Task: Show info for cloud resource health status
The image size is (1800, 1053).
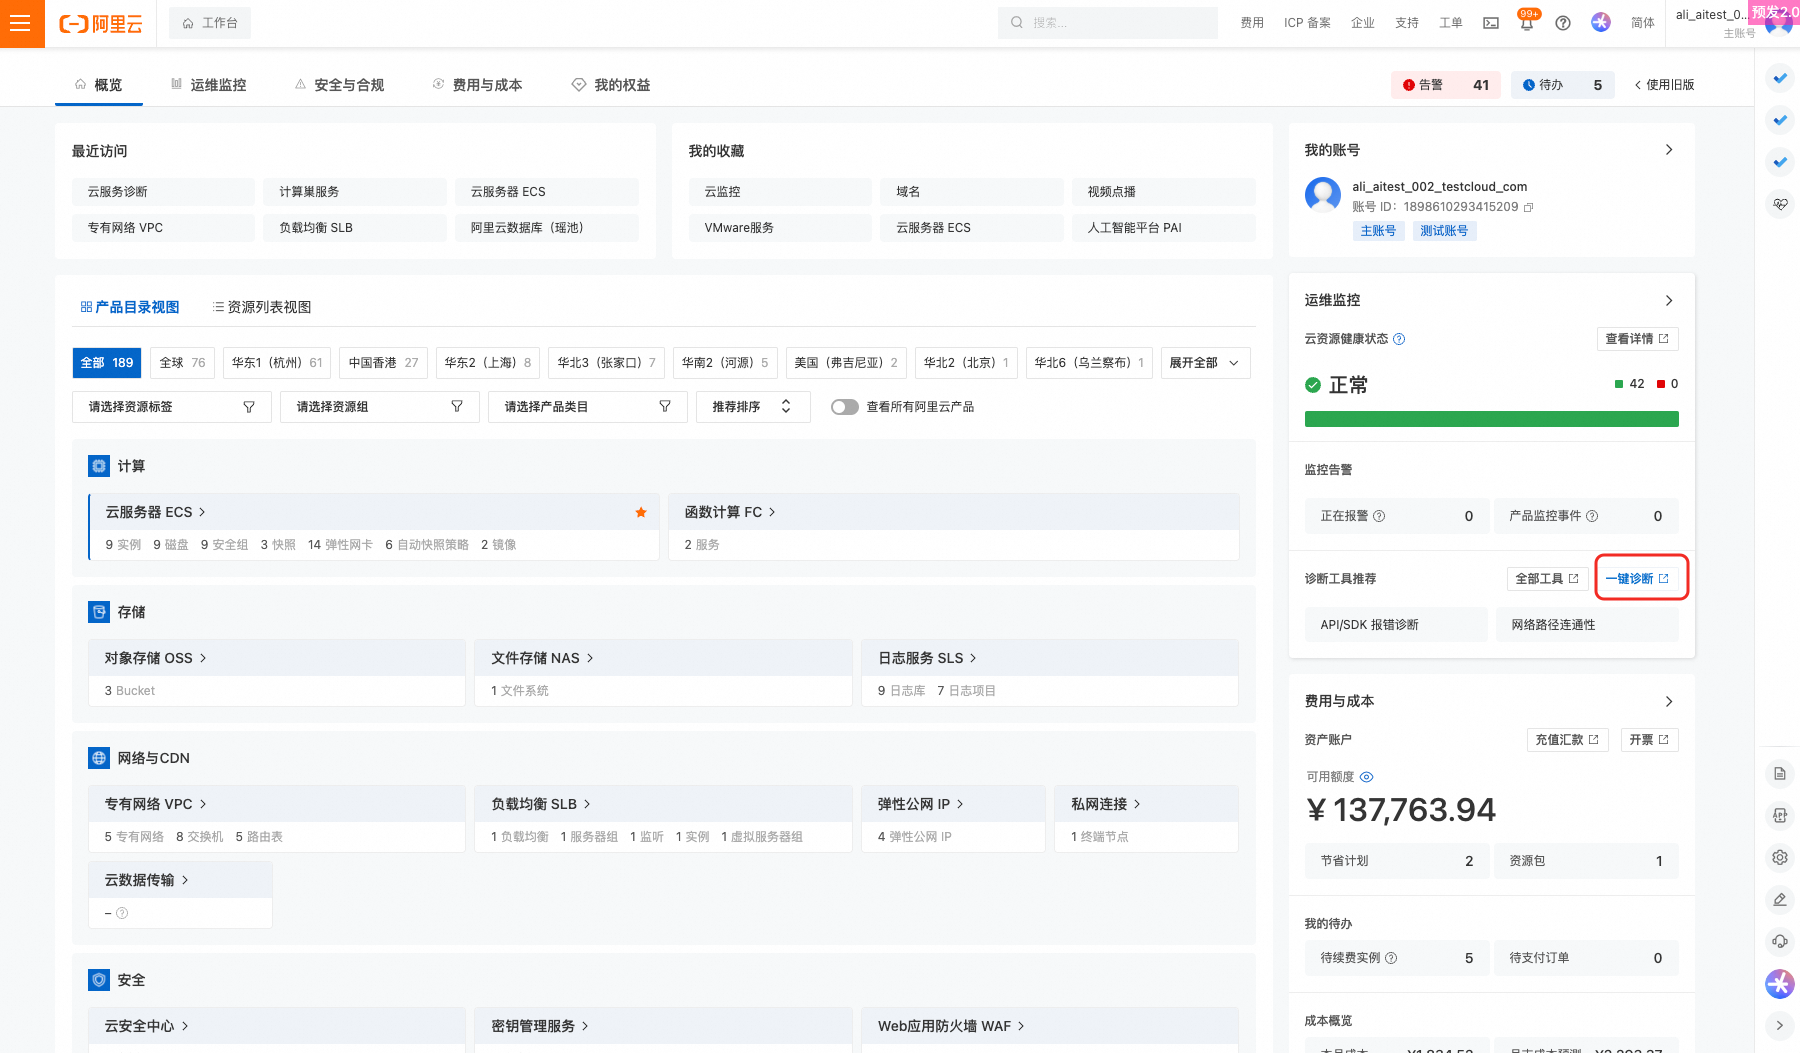Action: coord(1399,339)
